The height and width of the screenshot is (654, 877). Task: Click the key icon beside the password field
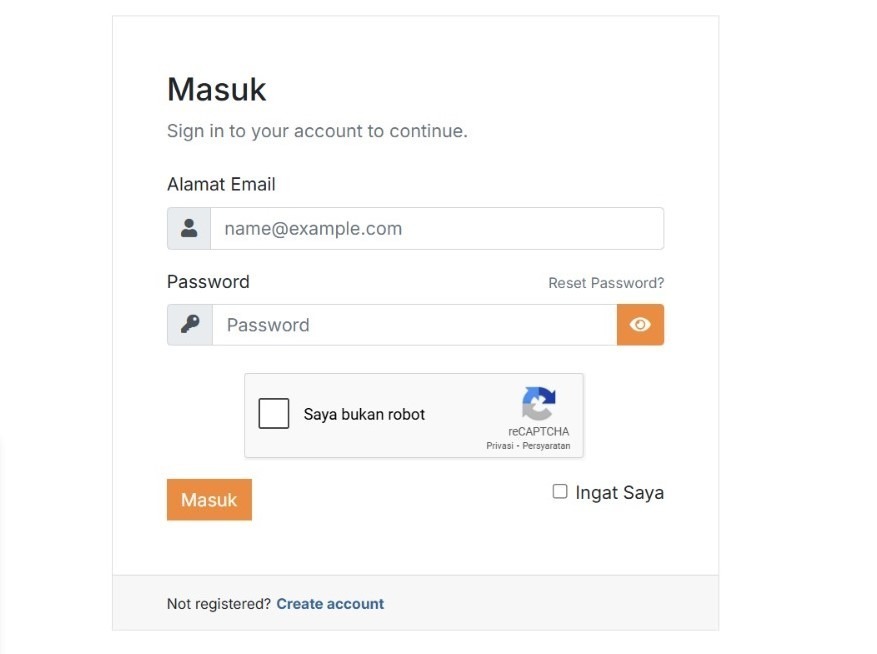point(190,325)
